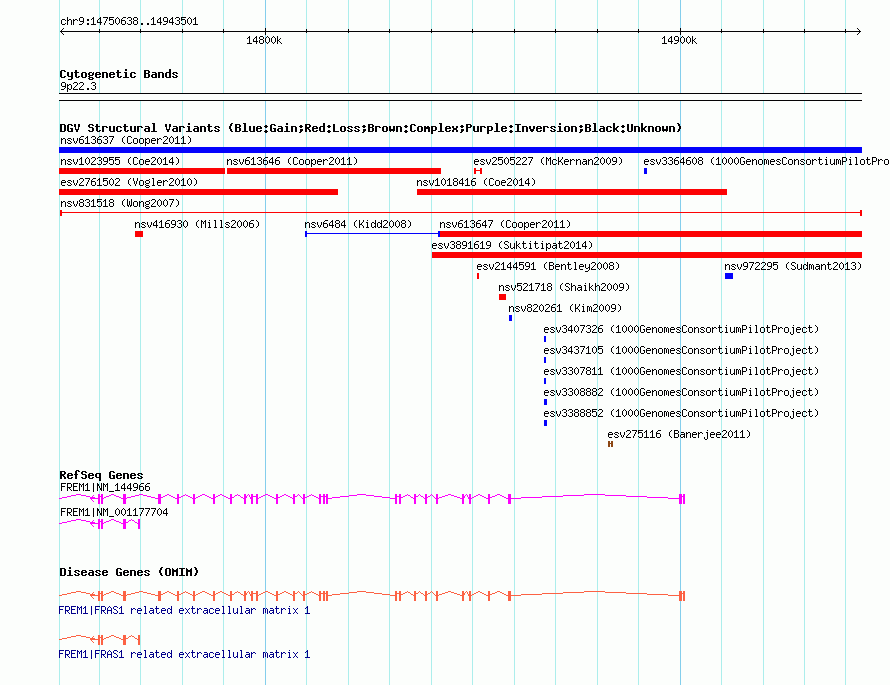The width and height of the screenshot is (890, 685).
Task: Click the red nsv613647 loss bar
Action: click(x=650, y=234)
